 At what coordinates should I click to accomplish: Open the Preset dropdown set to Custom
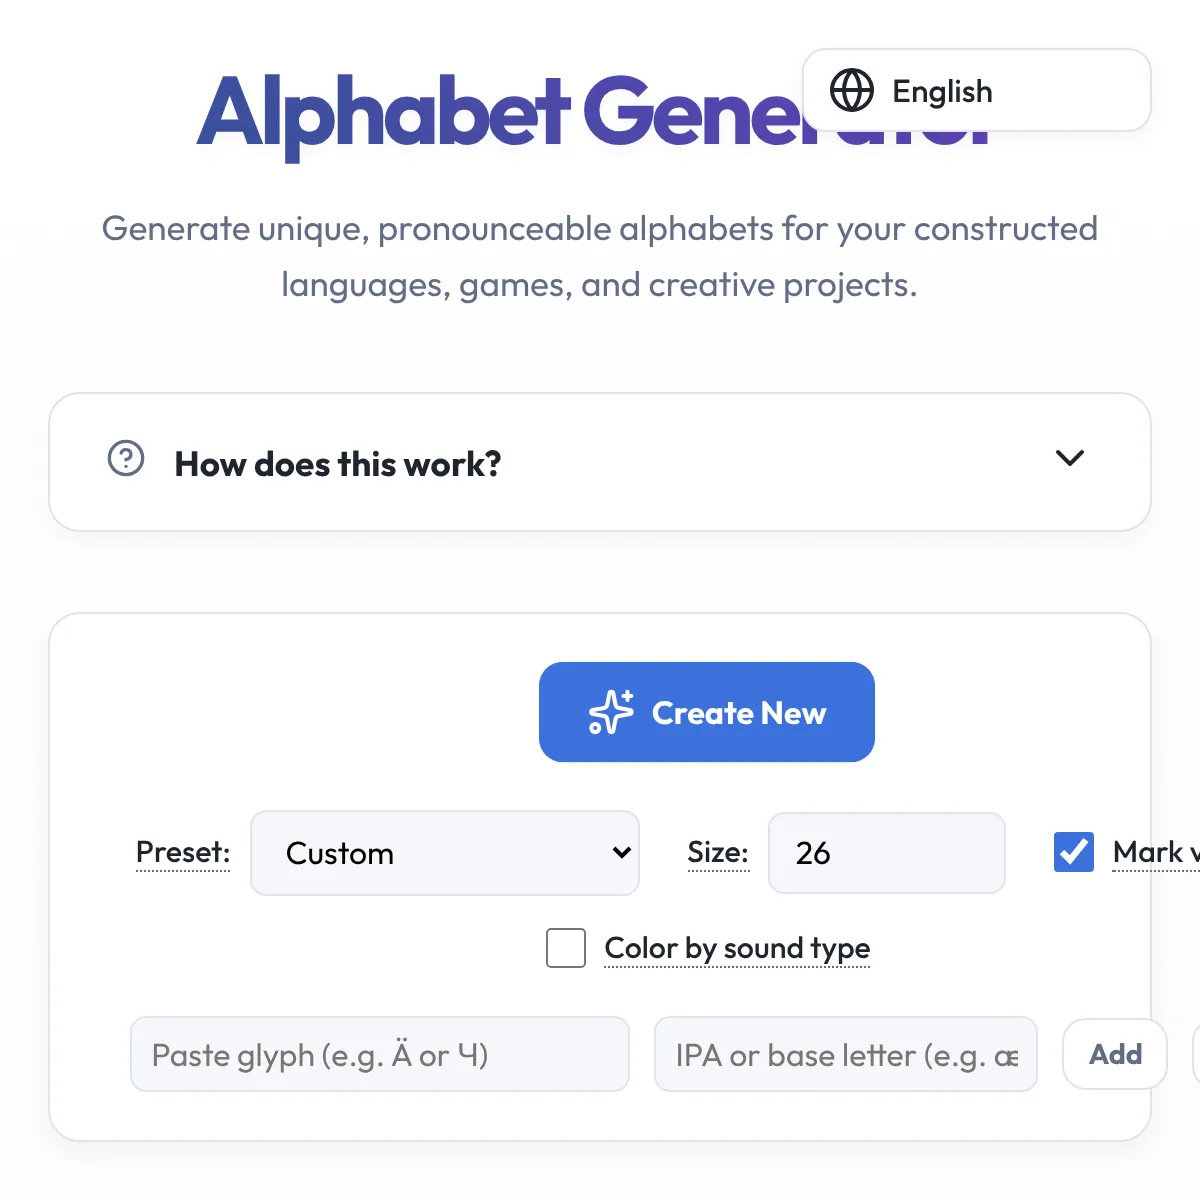coord(444,853)
